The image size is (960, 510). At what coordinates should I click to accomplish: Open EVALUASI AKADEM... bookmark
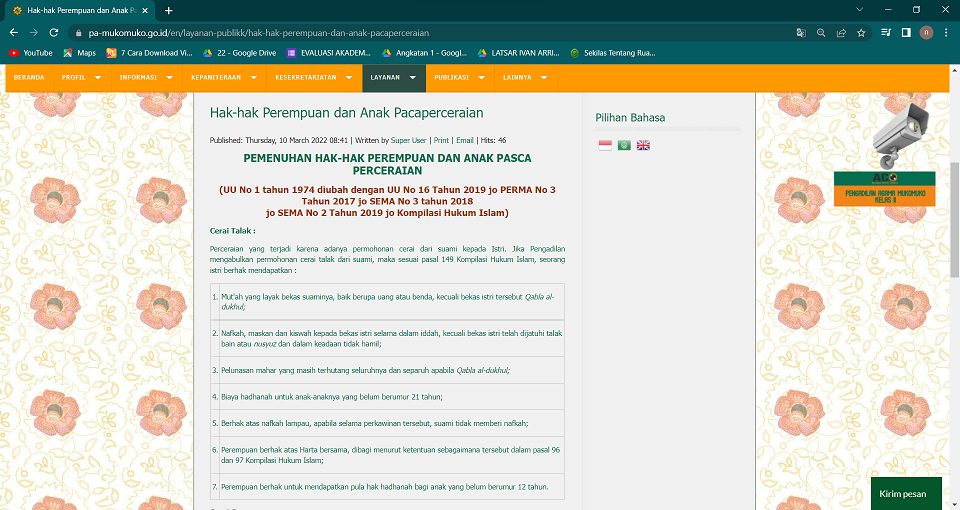(x=329, y=53)
